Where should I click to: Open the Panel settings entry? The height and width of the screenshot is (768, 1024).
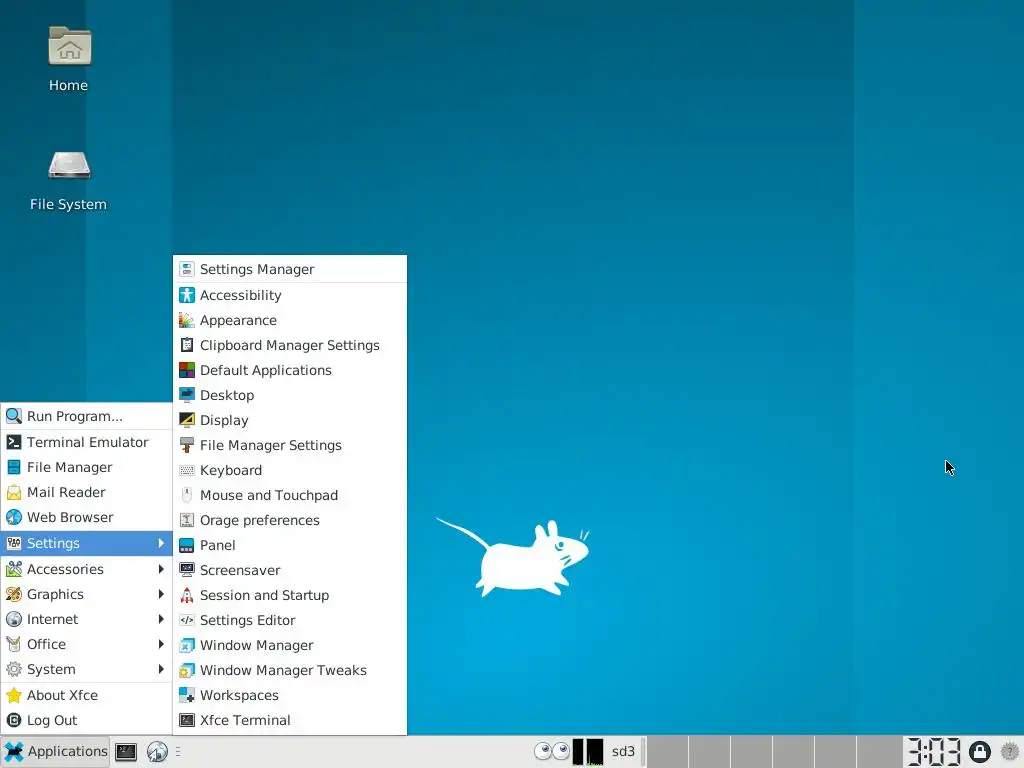pyautogui.click(x=290, y=545)
